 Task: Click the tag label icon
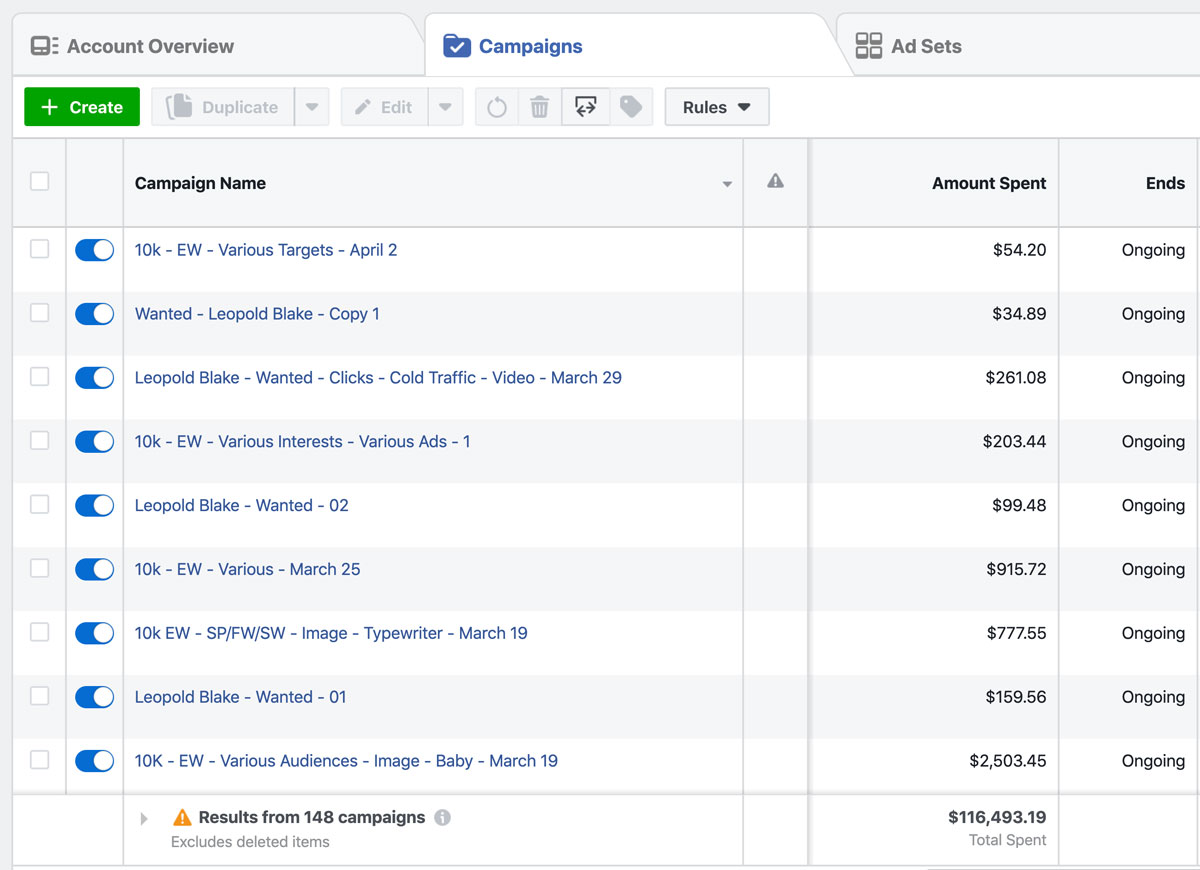pos(631,107)
